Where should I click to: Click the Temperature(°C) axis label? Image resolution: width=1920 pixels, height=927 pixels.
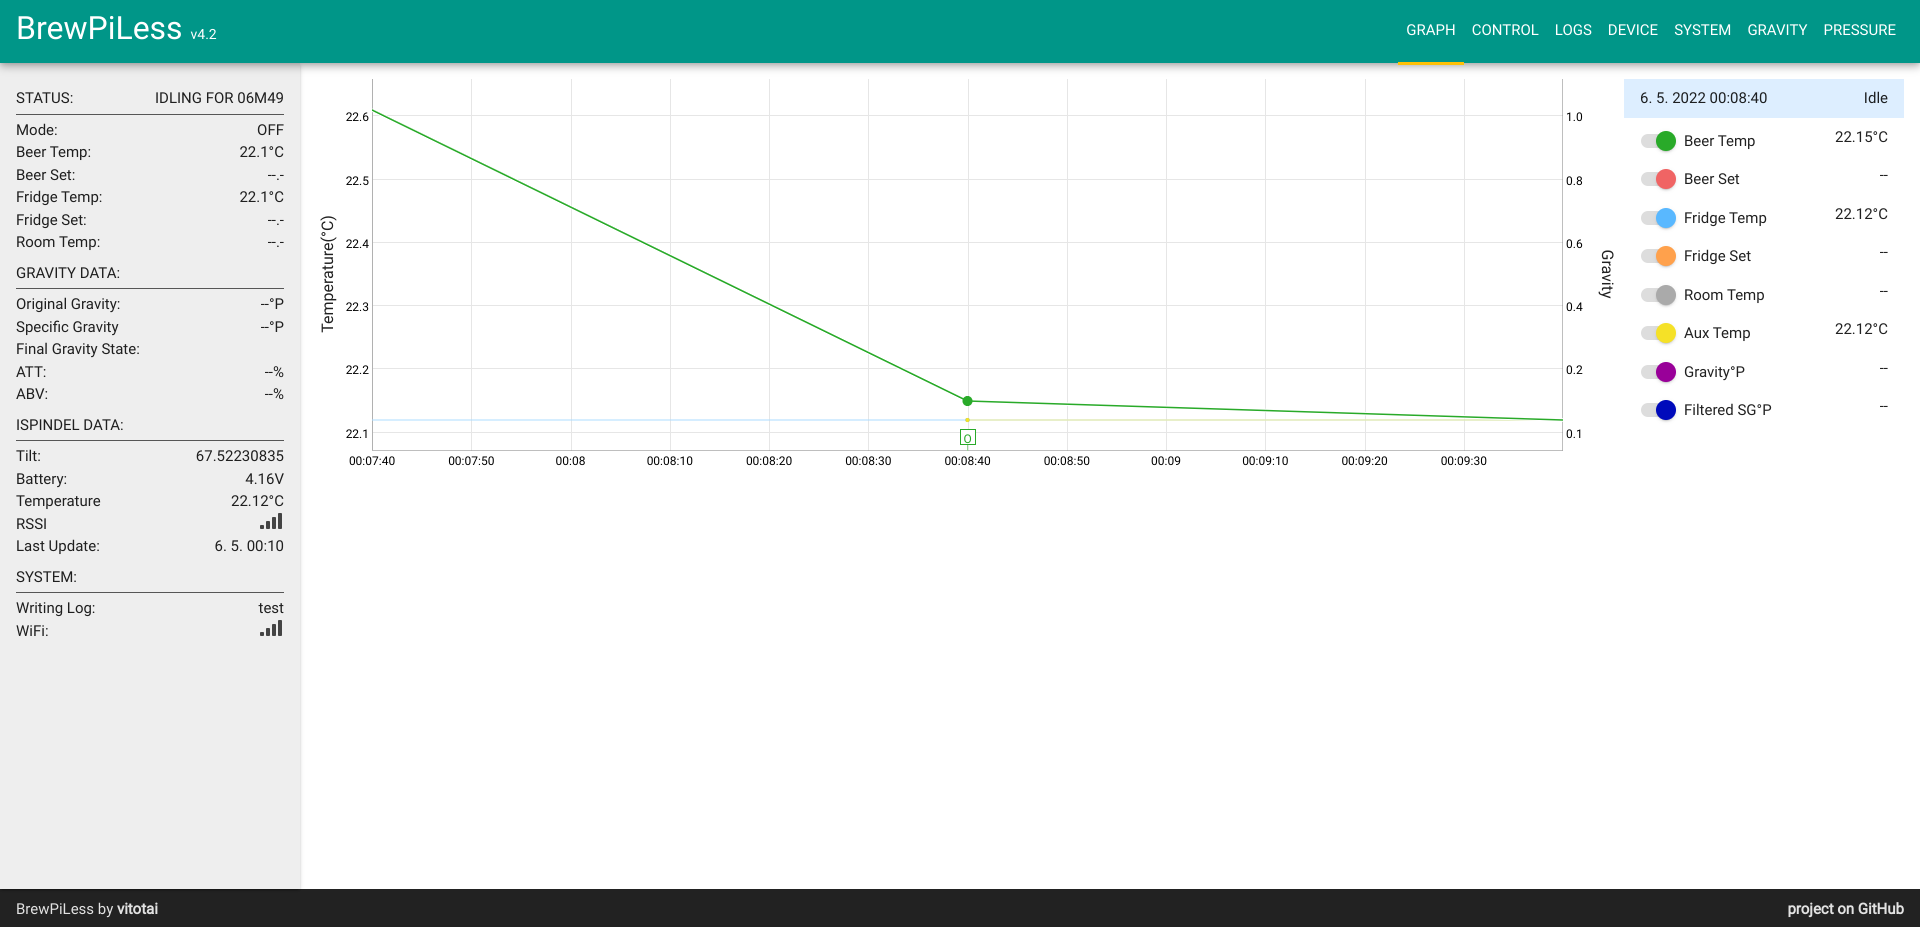328,274
